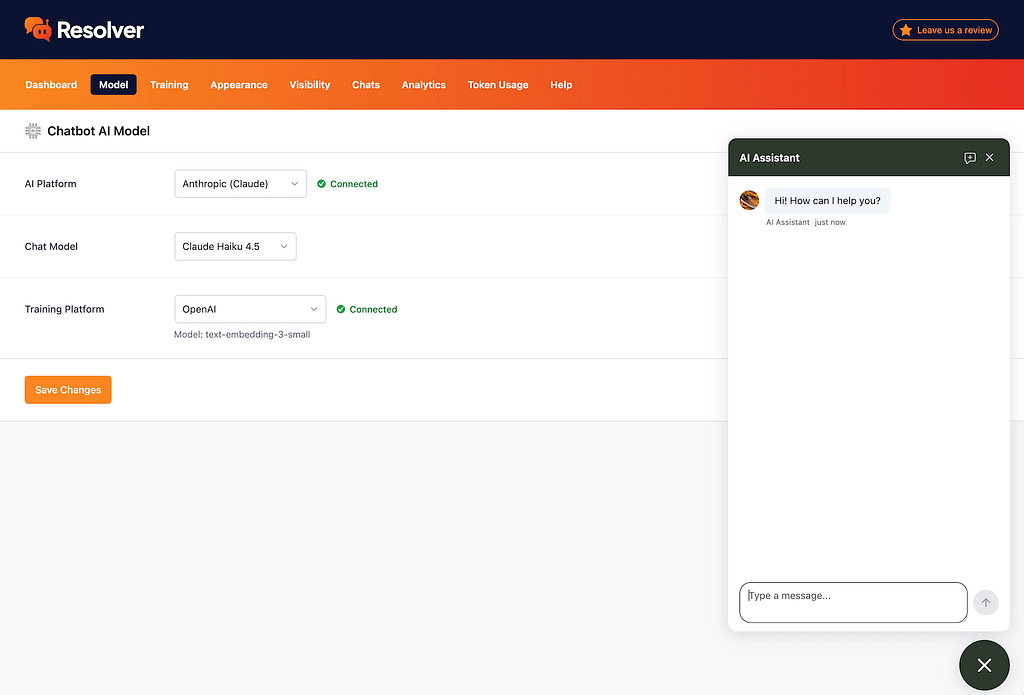Click green check icon next to OpenAI Connected

click(x=341, y=310)
